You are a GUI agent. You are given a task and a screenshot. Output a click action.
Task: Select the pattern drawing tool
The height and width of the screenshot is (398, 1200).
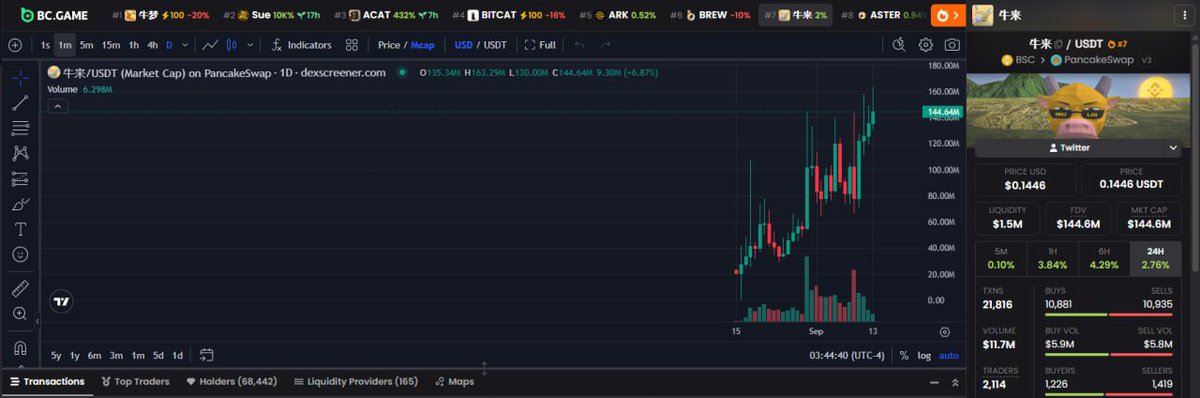coord(19,153)
